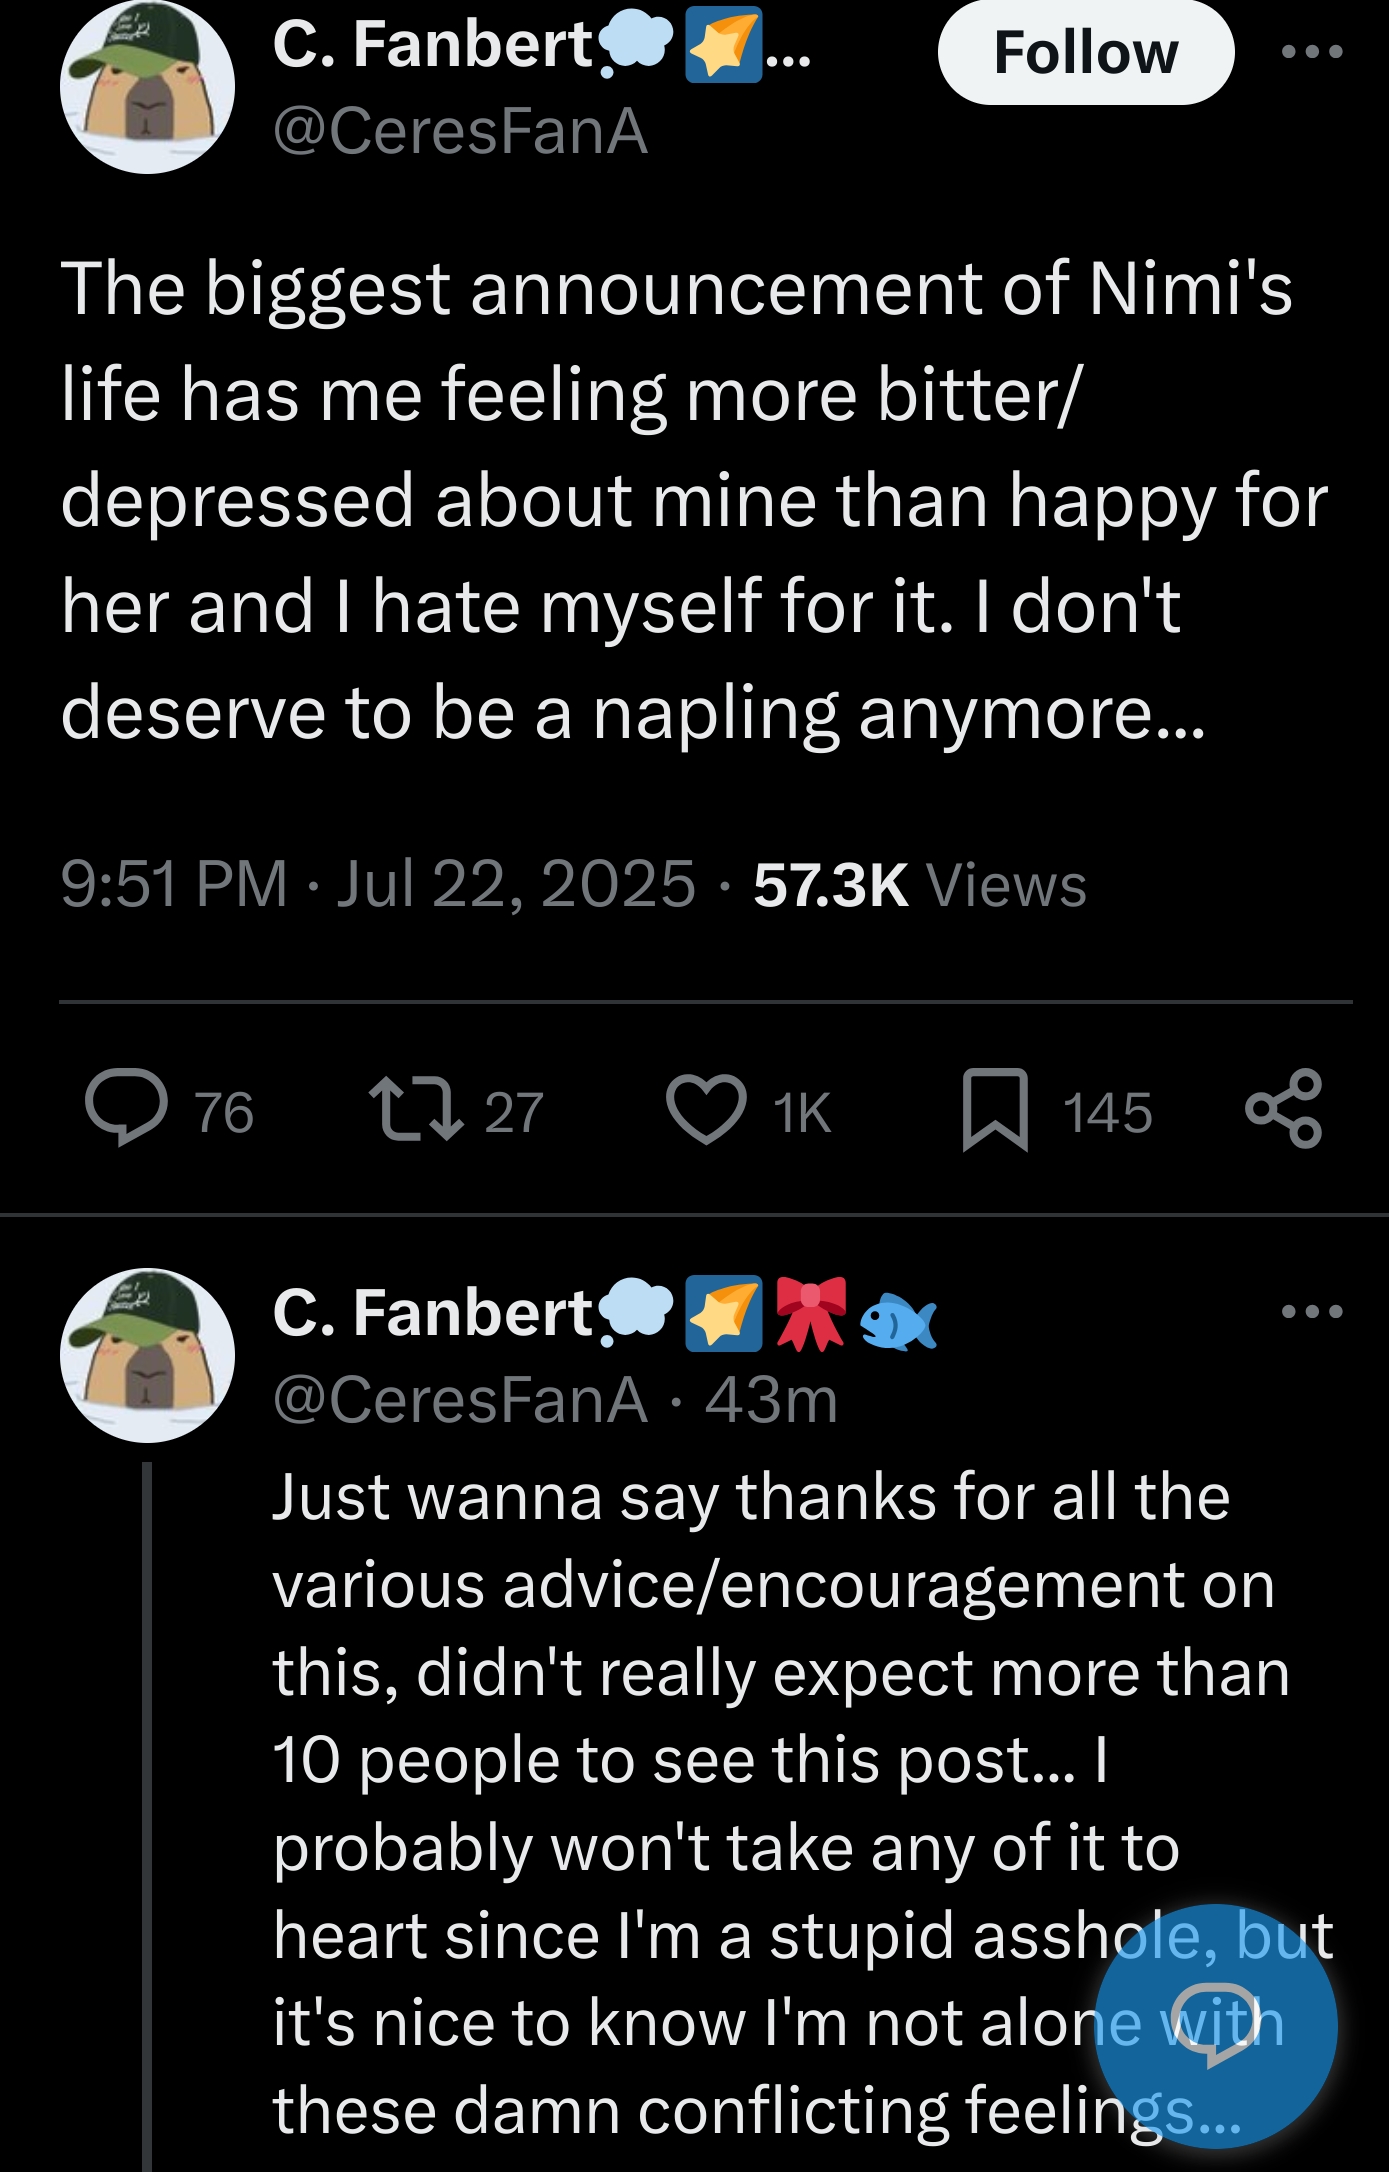Click the Follow button
Screen dimensions: 1389x2172
click(1085, 52)
